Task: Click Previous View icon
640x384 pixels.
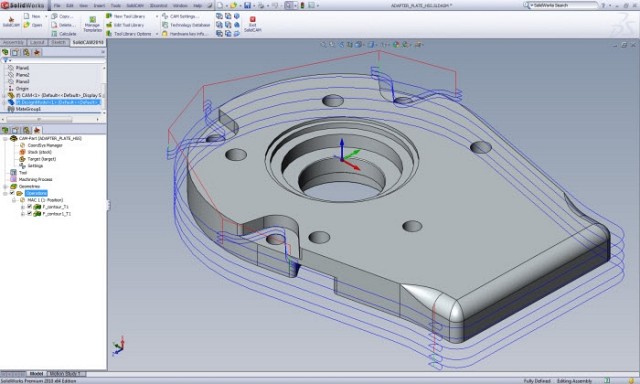Action: pos(341,44)
